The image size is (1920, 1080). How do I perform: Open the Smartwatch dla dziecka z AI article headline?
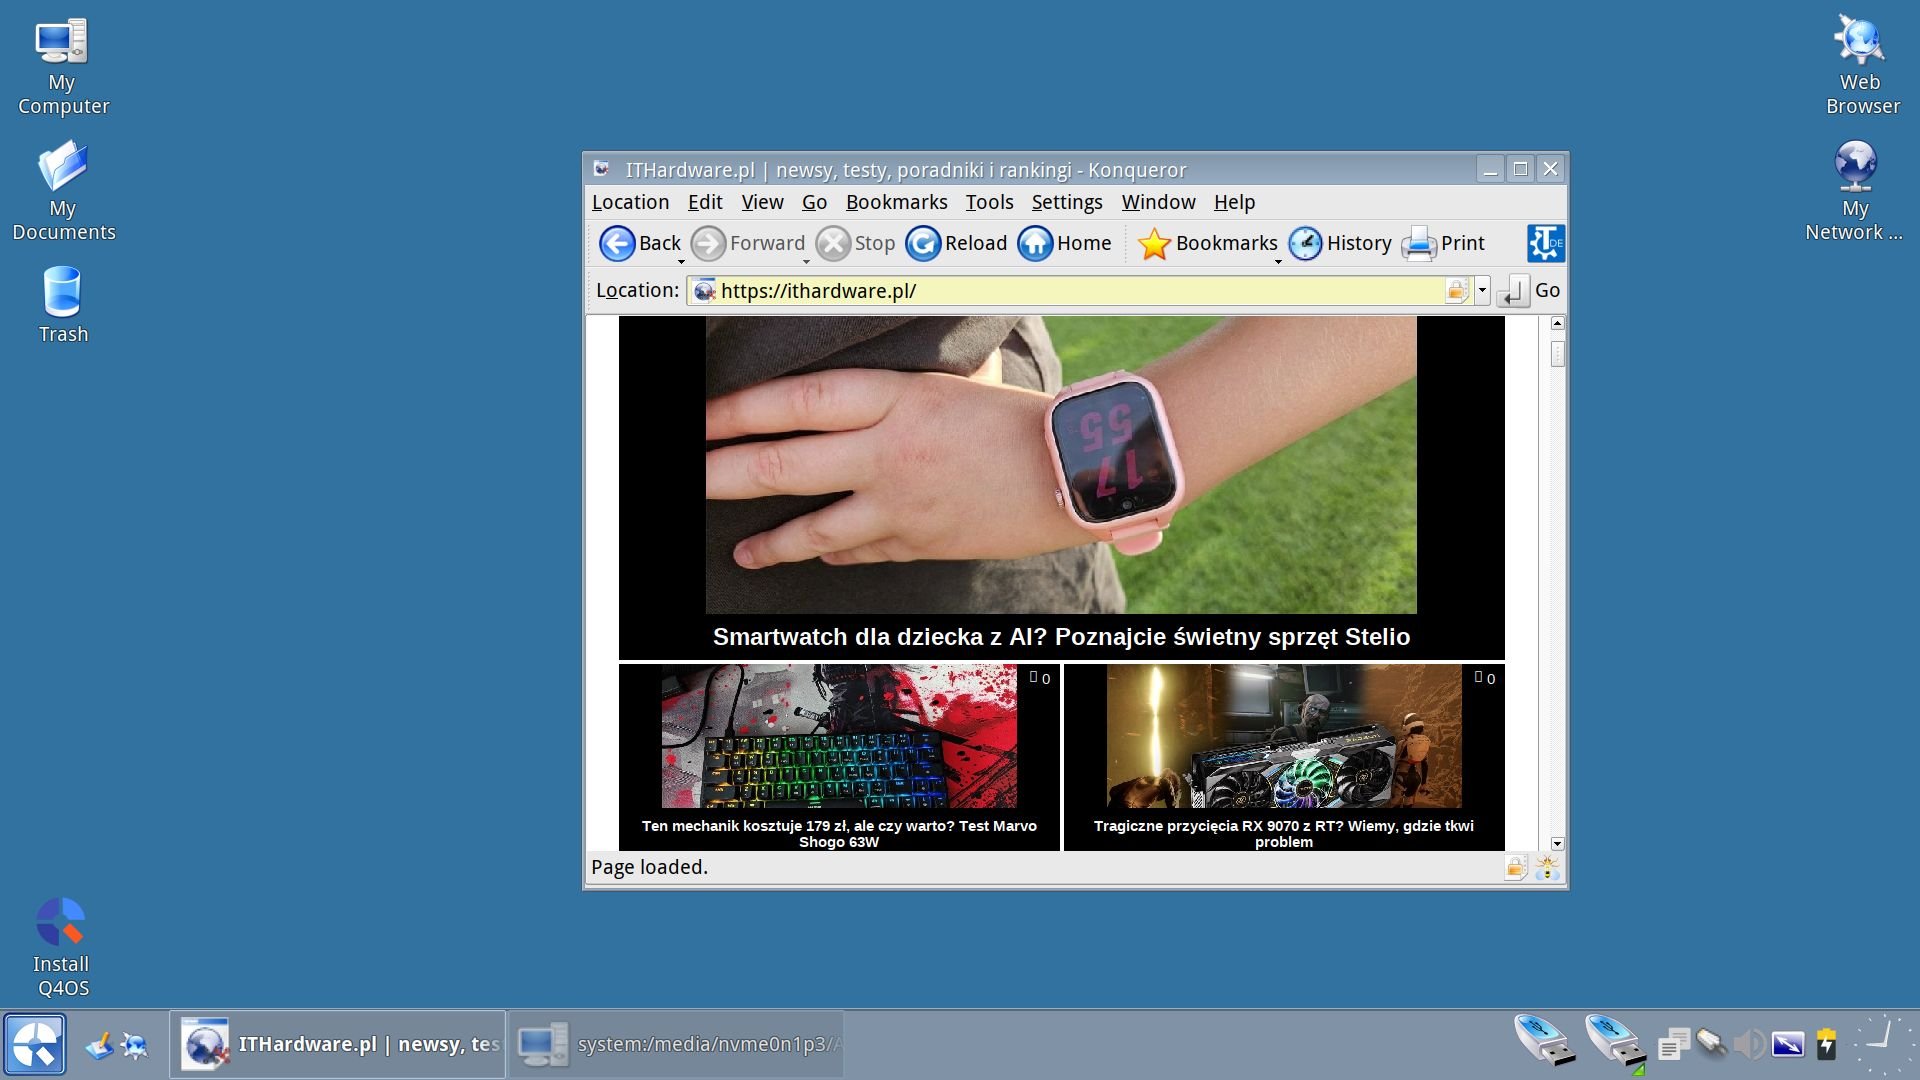[x=1061, y=637]
